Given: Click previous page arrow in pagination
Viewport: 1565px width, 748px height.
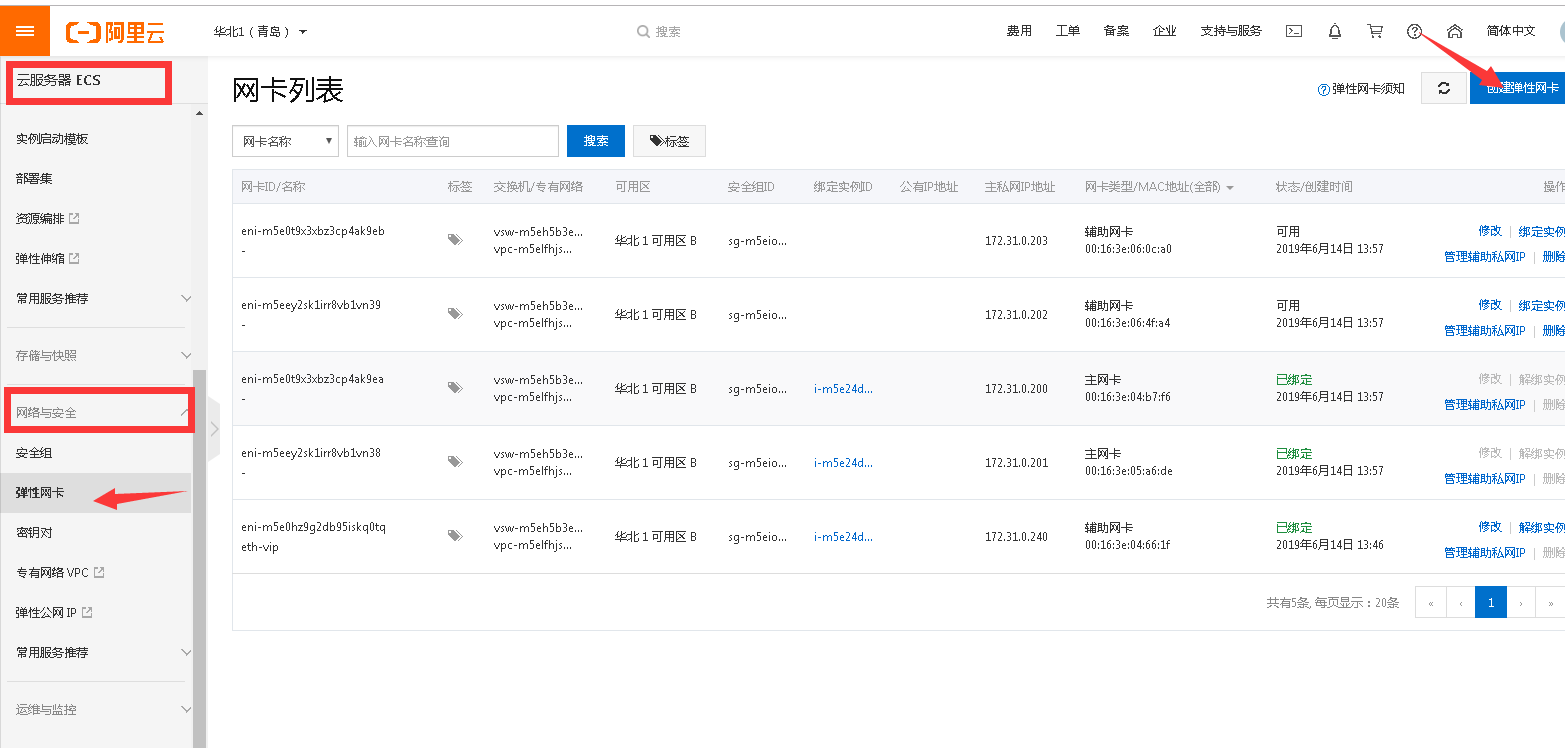Looking at the screenshot, I should click(x=1461, y=603).
